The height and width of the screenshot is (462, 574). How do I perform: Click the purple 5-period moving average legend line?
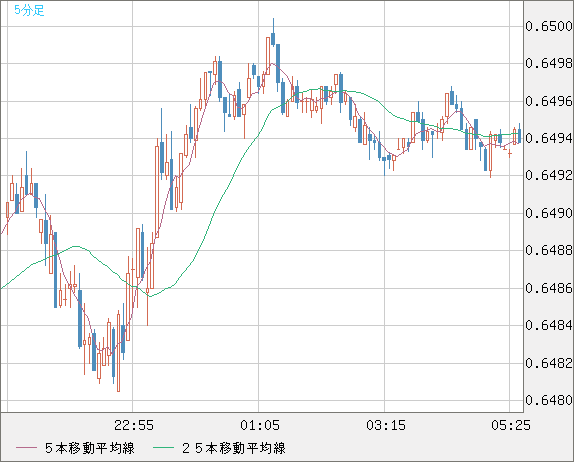point(26,448)
